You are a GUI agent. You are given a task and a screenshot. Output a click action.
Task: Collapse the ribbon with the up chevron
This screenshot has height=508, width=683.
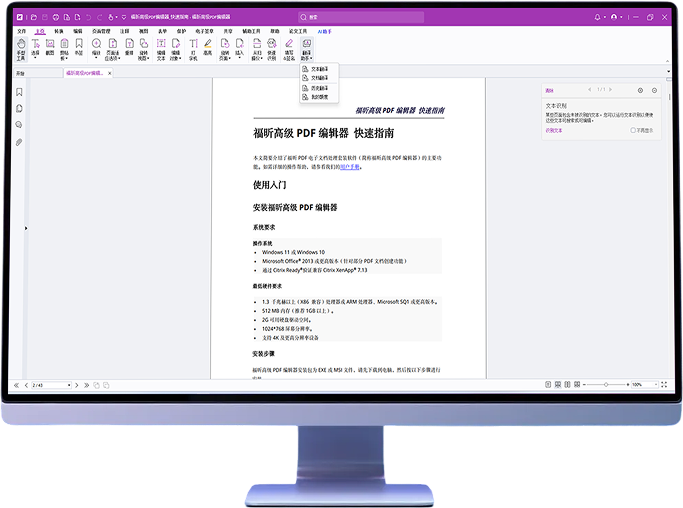point(667,61)
